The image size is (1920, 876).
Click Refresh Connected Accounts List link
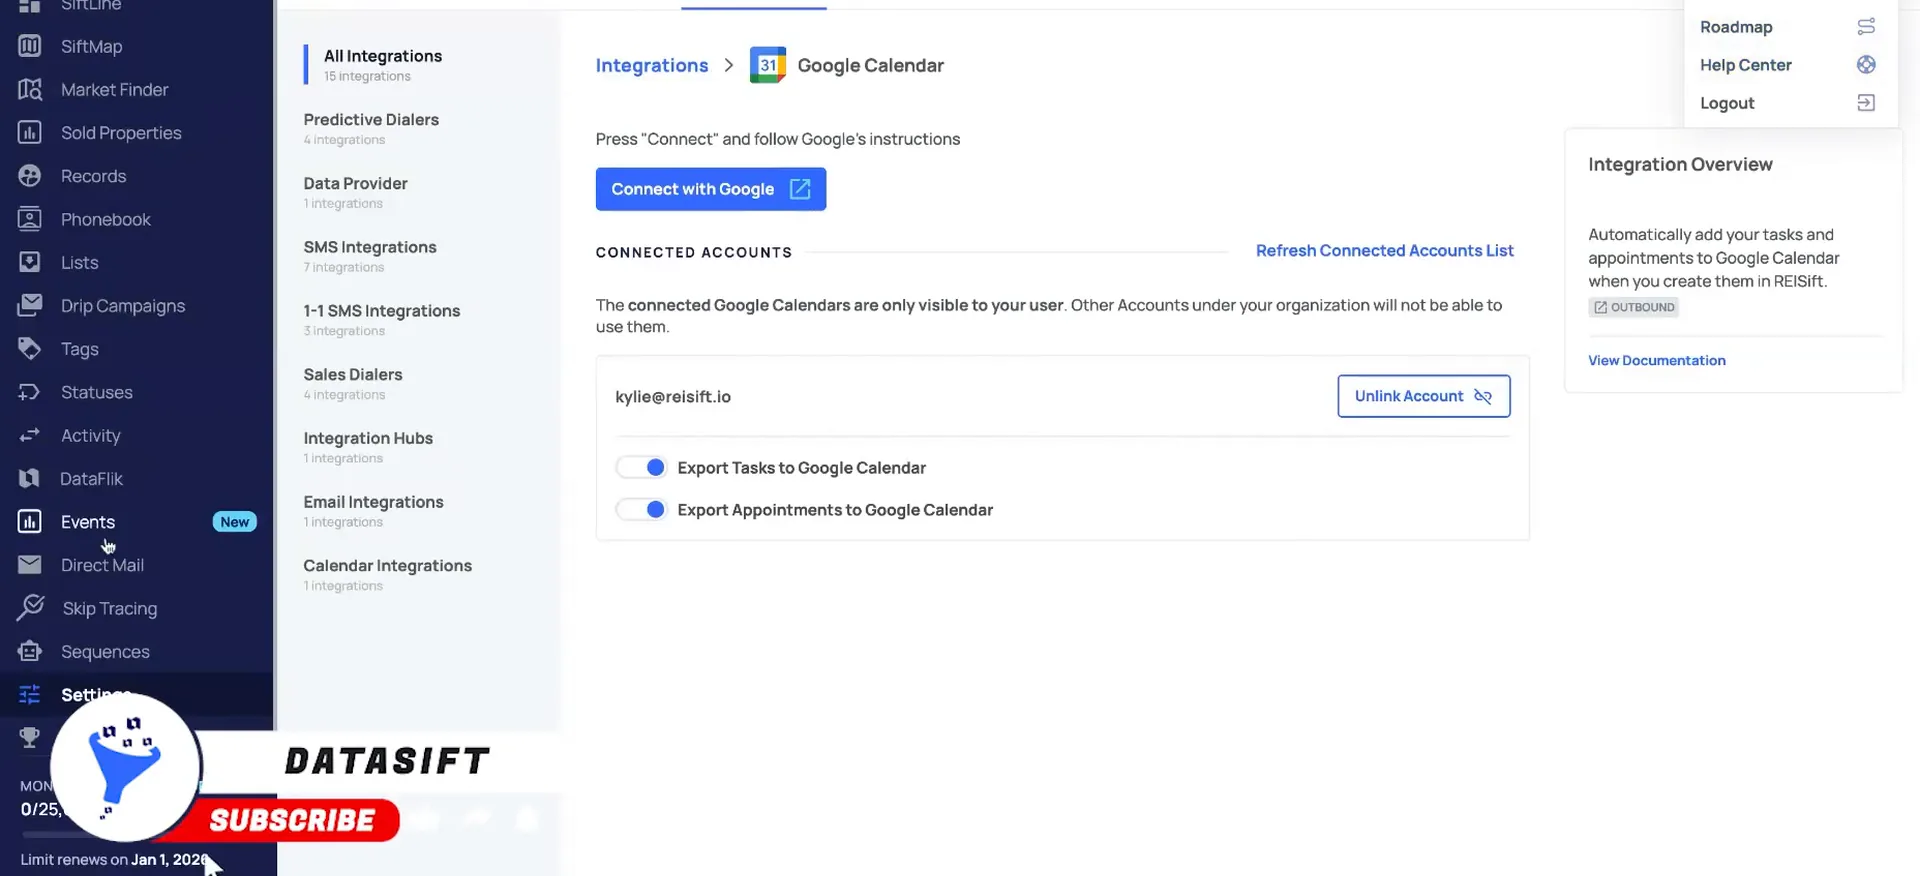(1384, 250)
